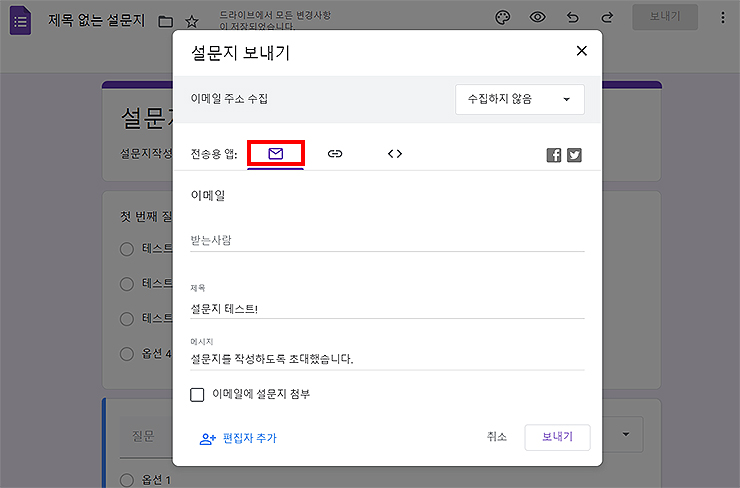Share the form via Facebook icon
The height and width of the screenshot is (488, 740).
point(554,155)
